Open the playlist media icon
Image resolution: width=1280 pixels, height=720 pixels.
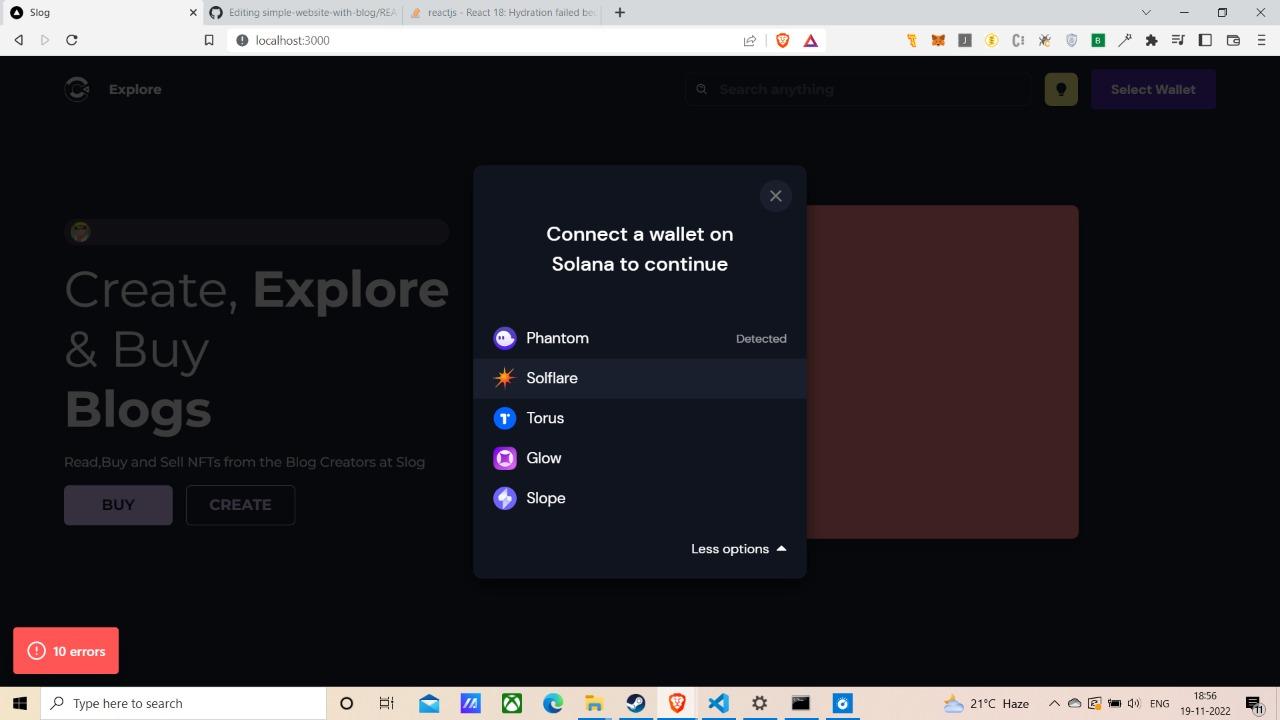pos(1178,40)
